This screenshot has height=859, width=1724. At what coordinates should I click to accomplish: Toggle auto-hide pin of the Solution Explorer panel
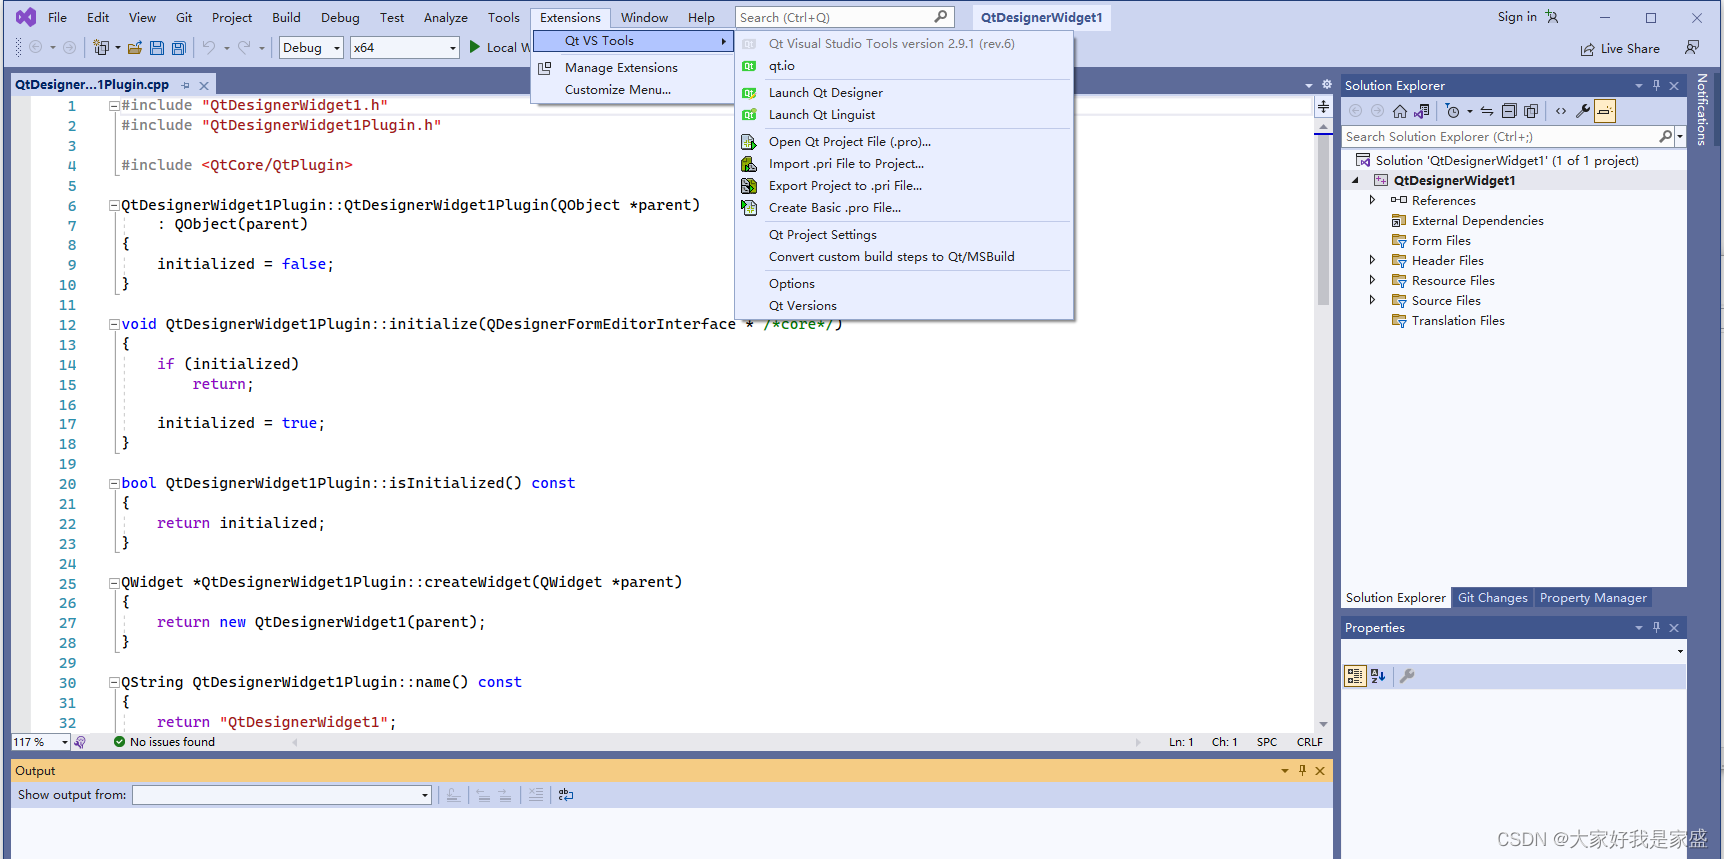(1656, 85)
